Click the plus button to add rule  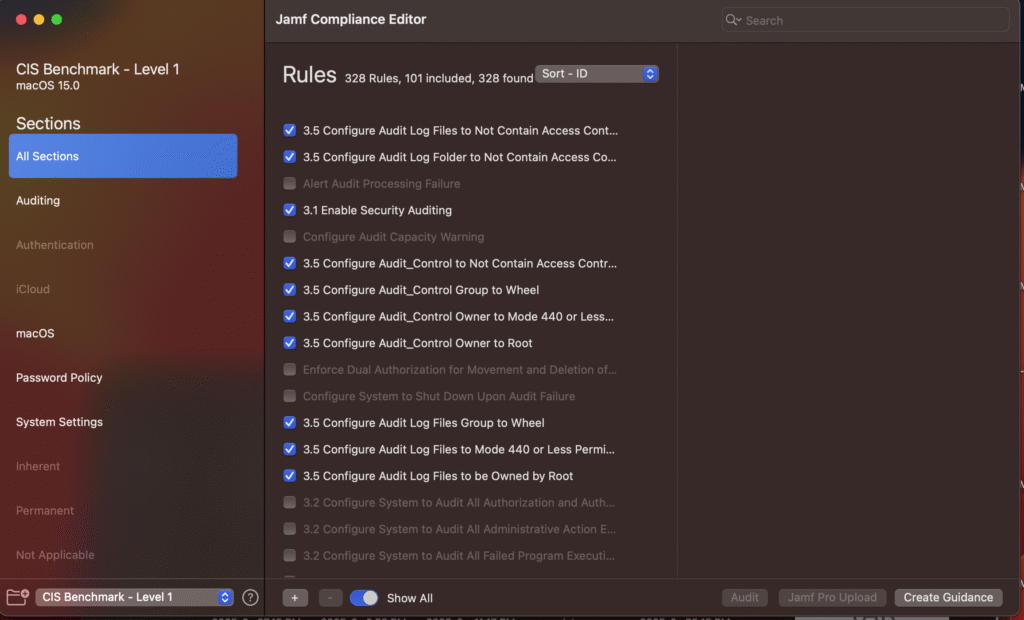tap(295, 598)
